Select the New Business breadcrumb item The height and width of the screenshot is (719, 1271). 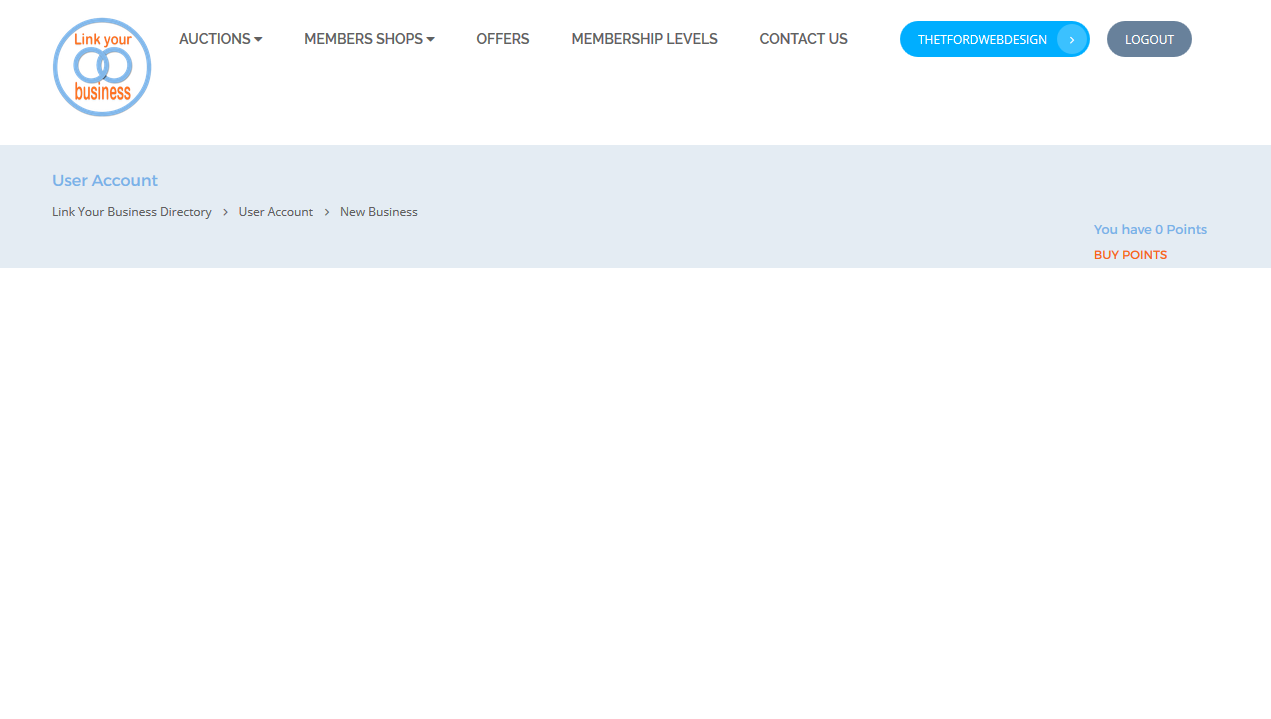378,211
